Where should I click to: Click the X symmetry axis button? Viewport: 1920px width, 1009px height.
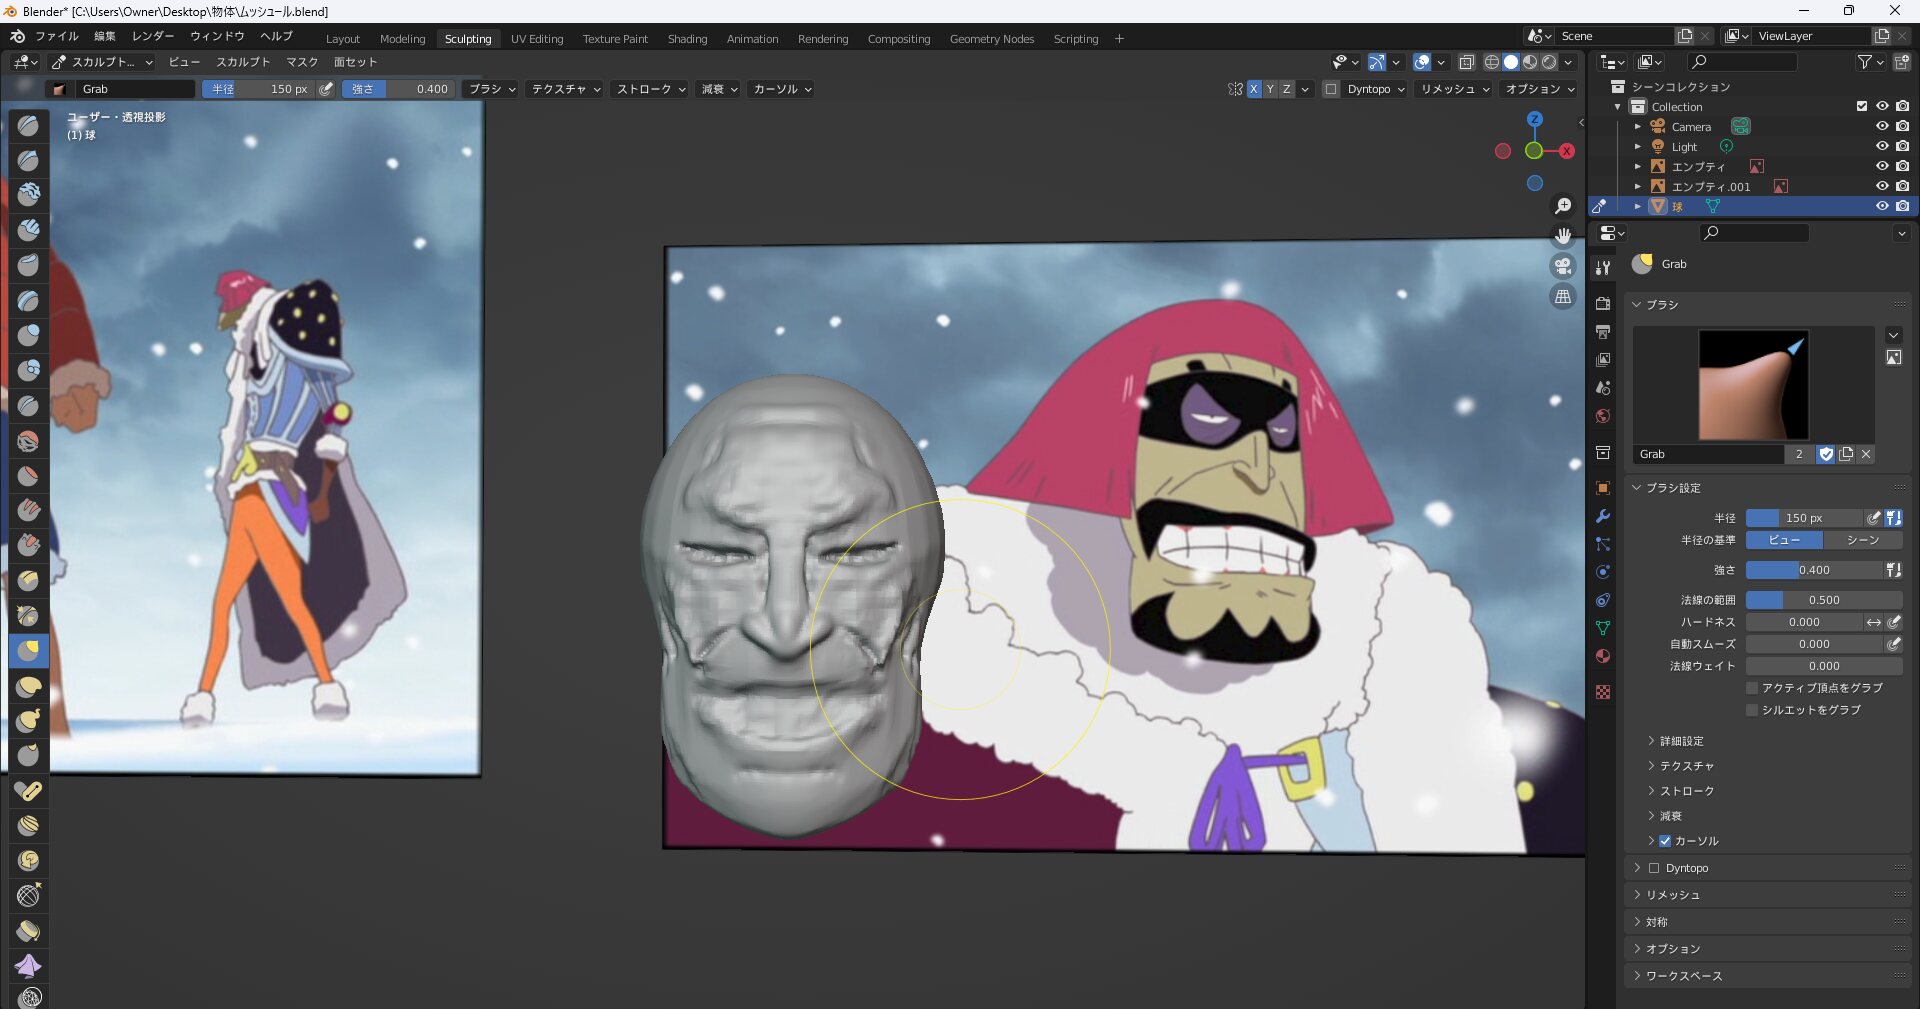pos(1253,89)
